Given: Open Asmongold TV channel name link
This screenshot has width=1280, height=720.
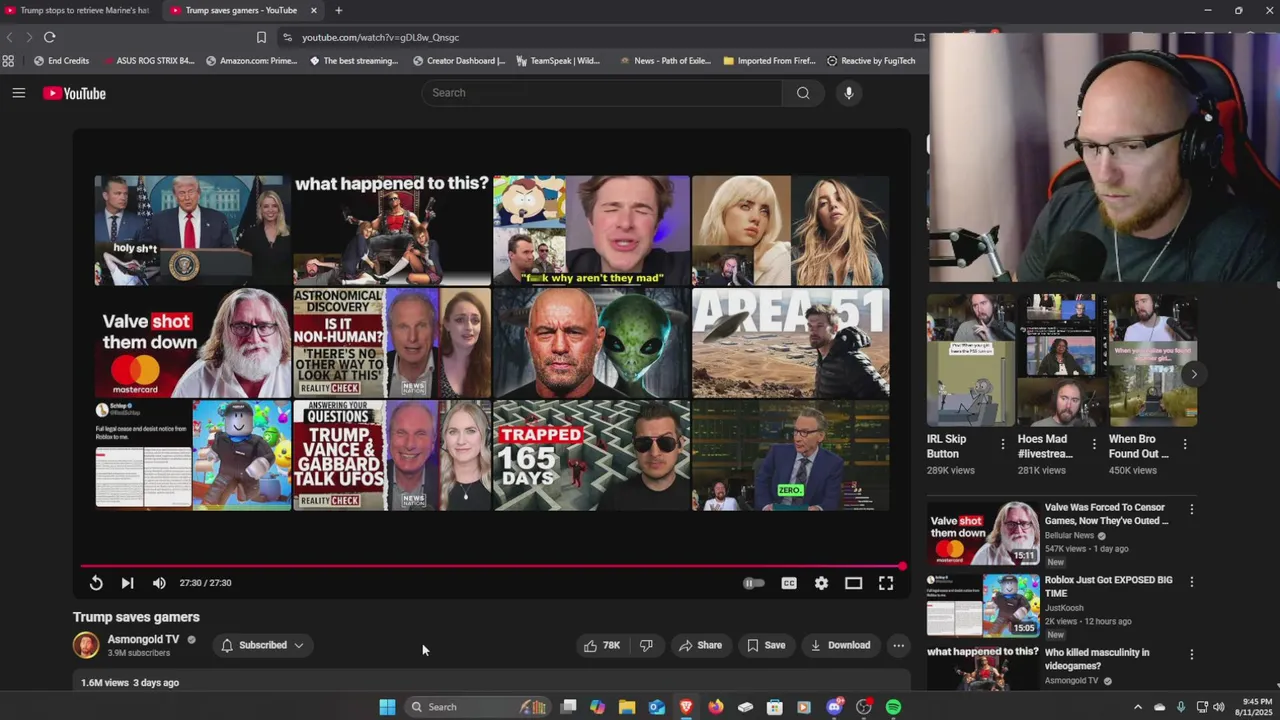Looking at the screenshot, I should tap(143, 639).
